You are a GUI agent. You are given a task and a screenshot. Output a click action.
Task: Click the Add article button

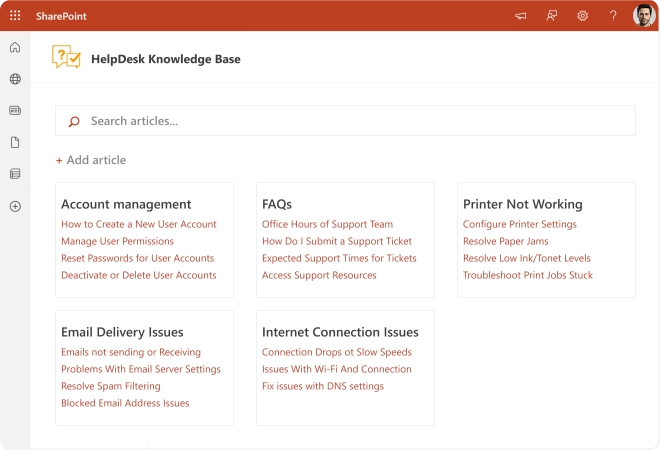pos(91,160)
